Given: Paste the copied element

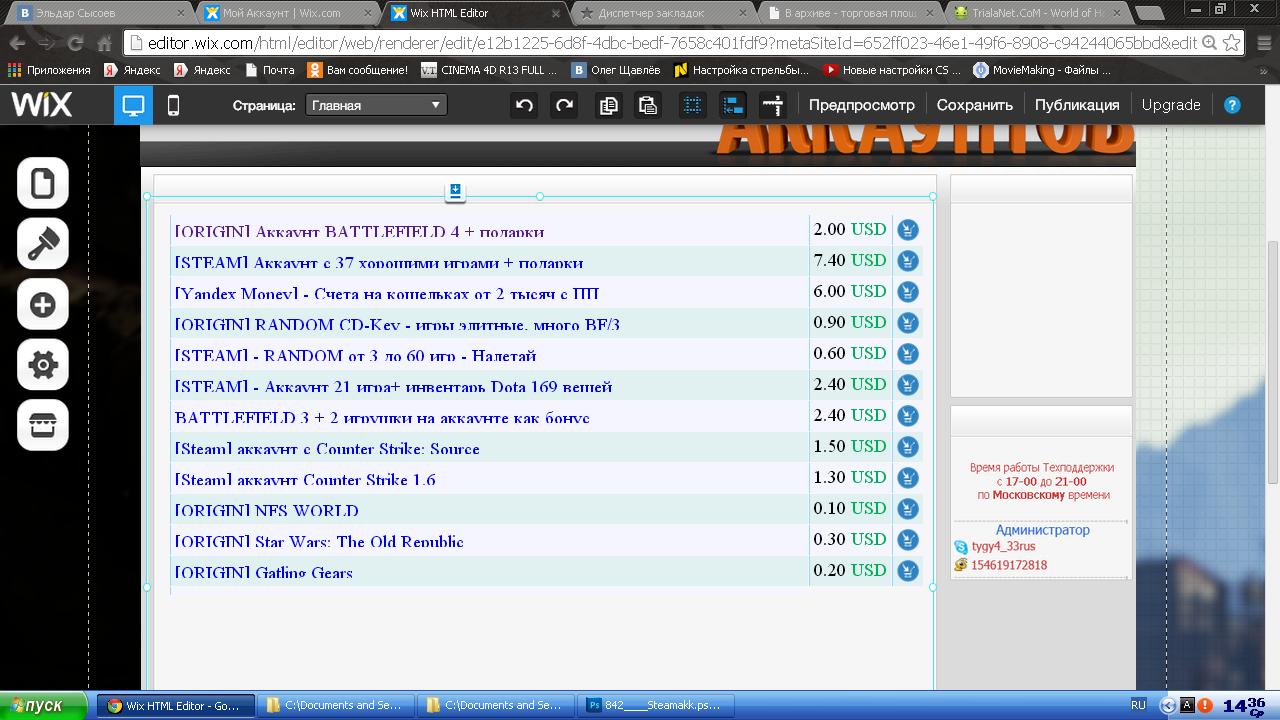Looking at the screenshot, I should pyautogui.click(x=648, y=105).
